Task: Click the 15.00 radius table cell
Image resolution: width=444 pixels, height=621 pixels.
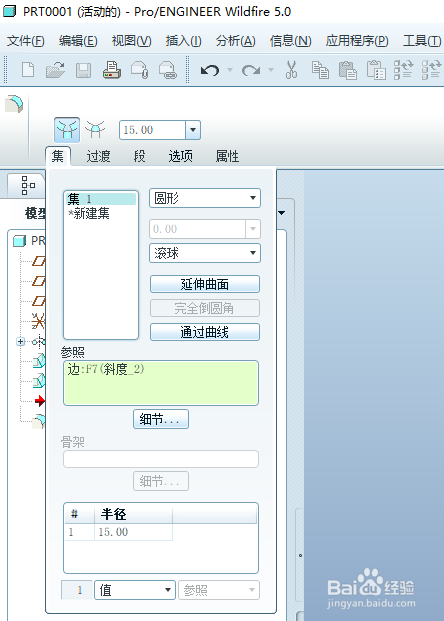Action: point(133,532)
